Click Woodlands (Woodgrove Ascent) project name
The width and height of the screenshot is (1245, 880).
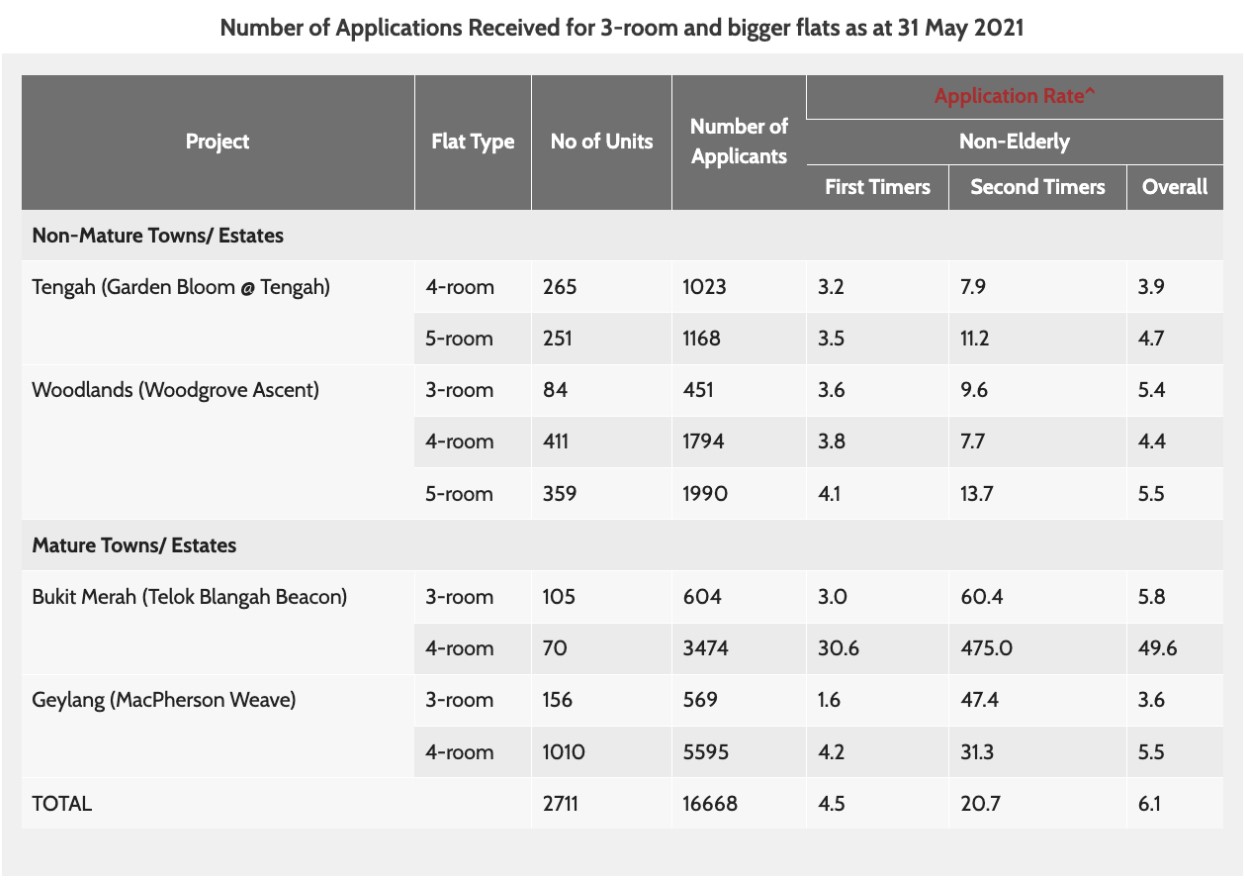tap(176, 390)
